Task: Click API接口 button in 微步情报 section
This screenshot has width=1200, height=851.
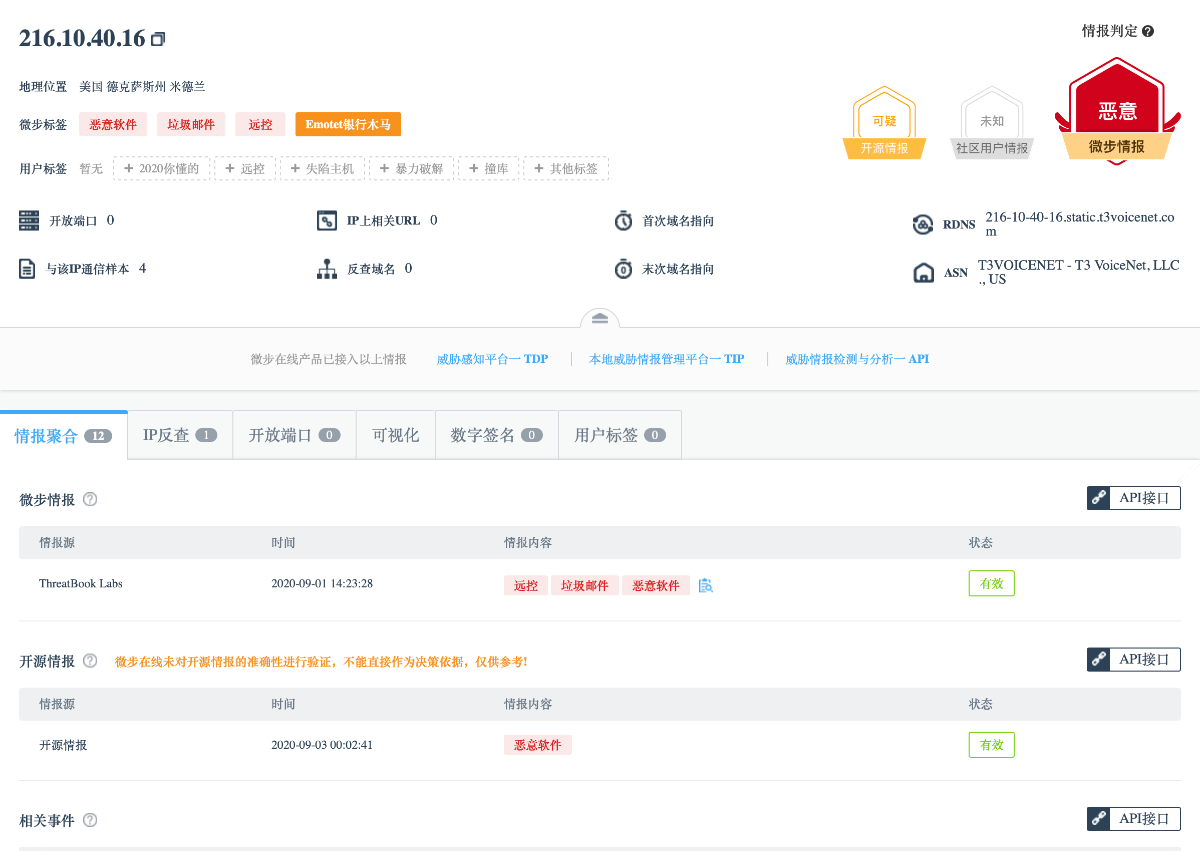Action: [x=1134, y=498]
